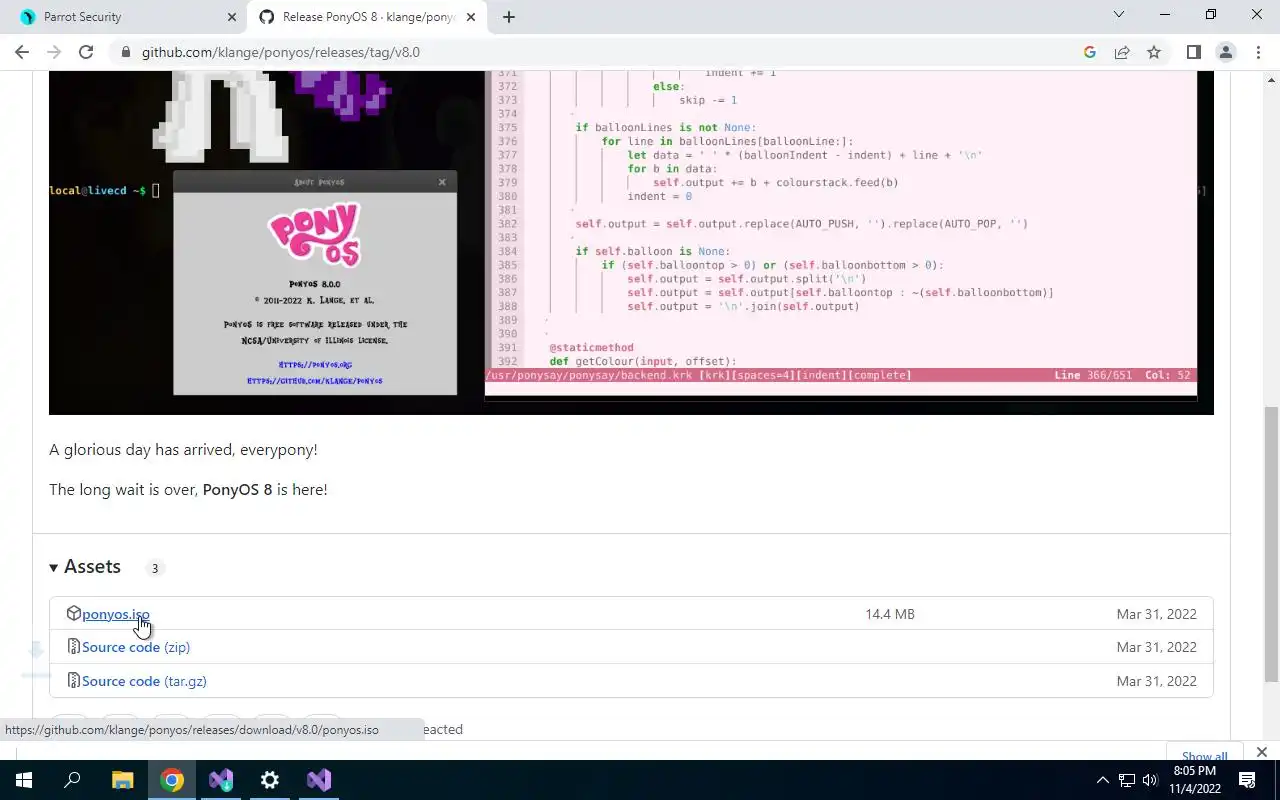Screen dimensions: 1280x800
Task: Download Source code (zip)
Action: point(136,647)
